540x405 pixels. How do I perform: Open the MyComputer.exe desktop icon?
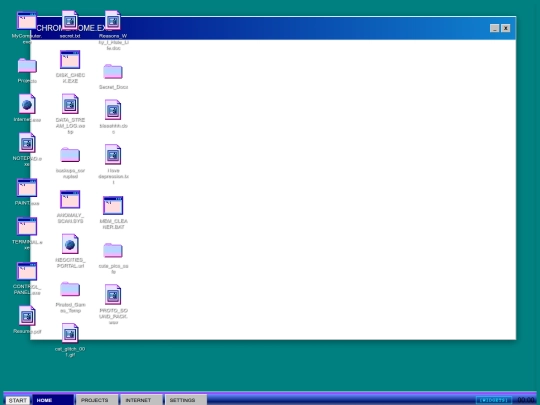click(27, 21)
